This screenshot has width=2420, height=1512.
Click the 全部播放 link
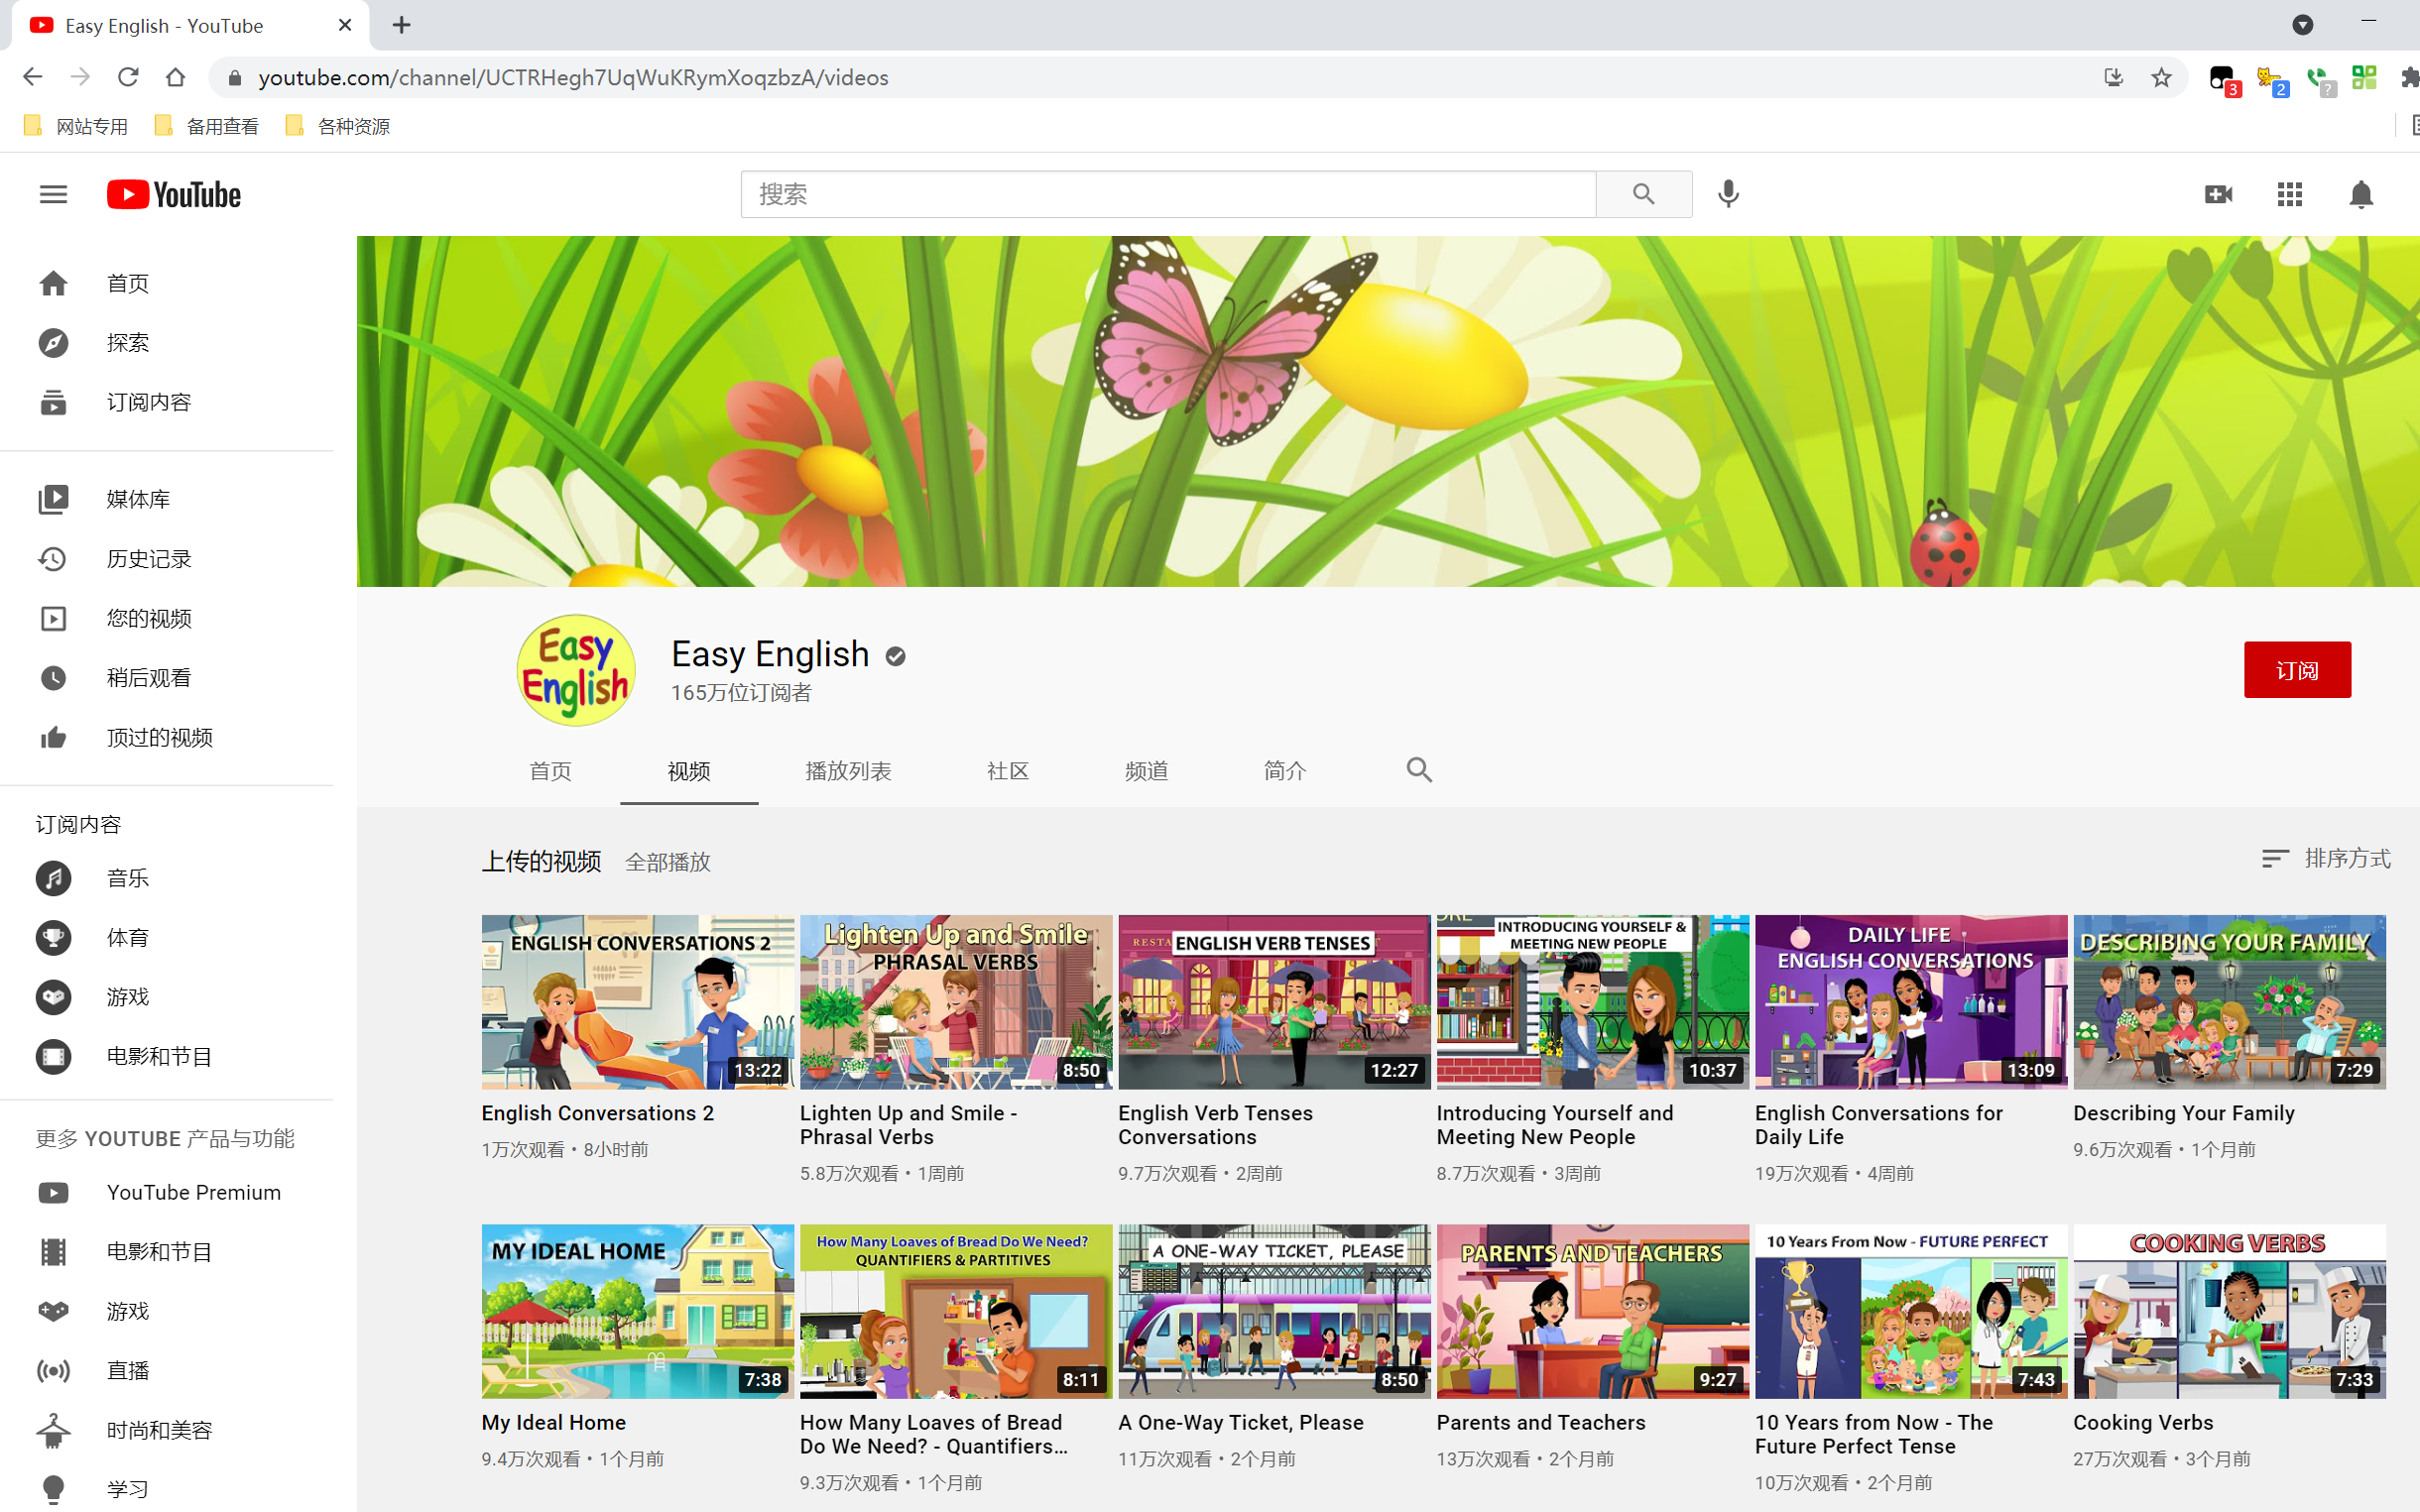[667, 862]
